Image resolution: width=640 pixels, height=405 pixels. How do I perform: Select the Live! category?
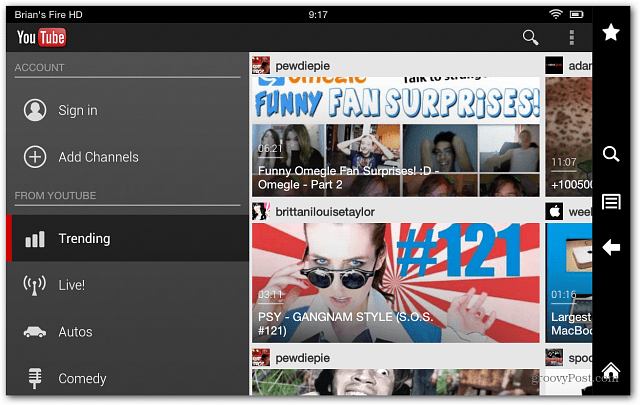click(x=127, y=285)
